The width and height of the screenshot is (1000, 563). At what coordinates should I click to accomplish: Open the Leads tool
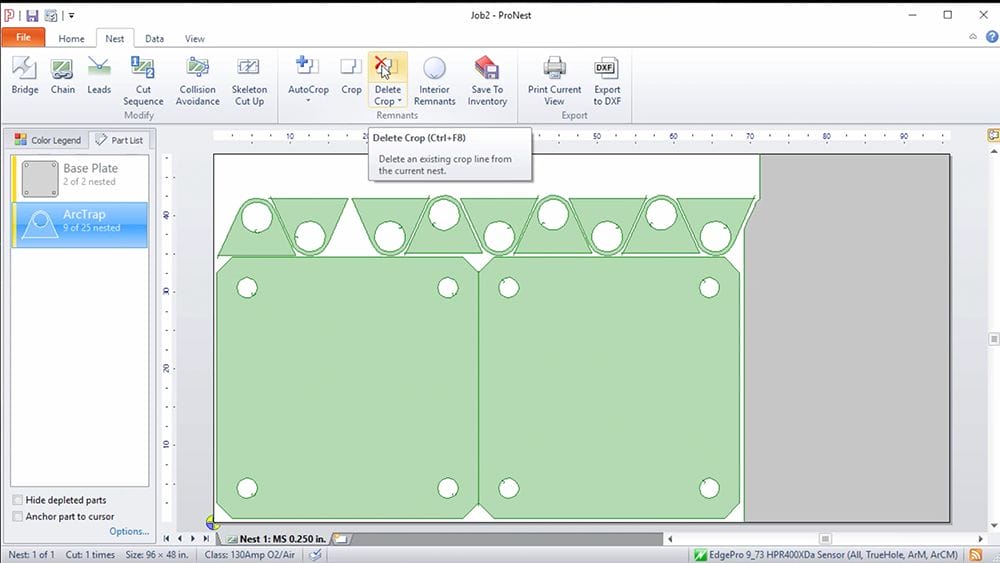[99, 76]
